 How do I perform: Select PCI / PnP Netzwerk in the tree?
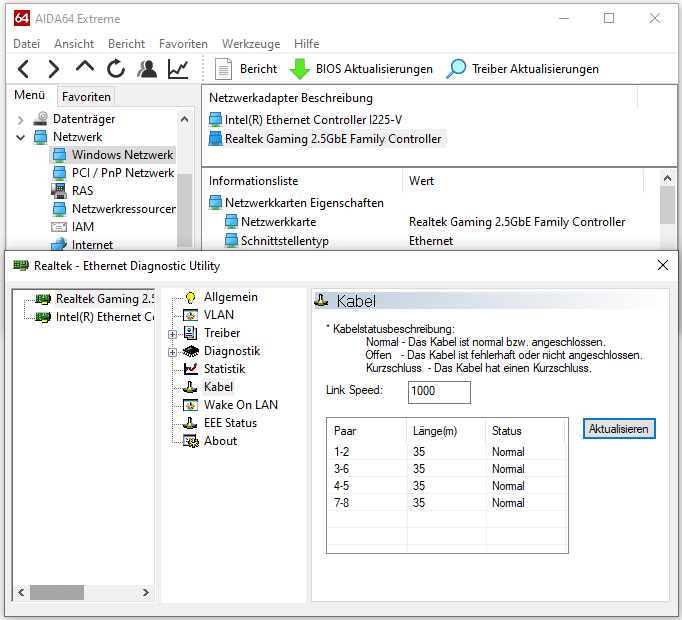[123, 173]
